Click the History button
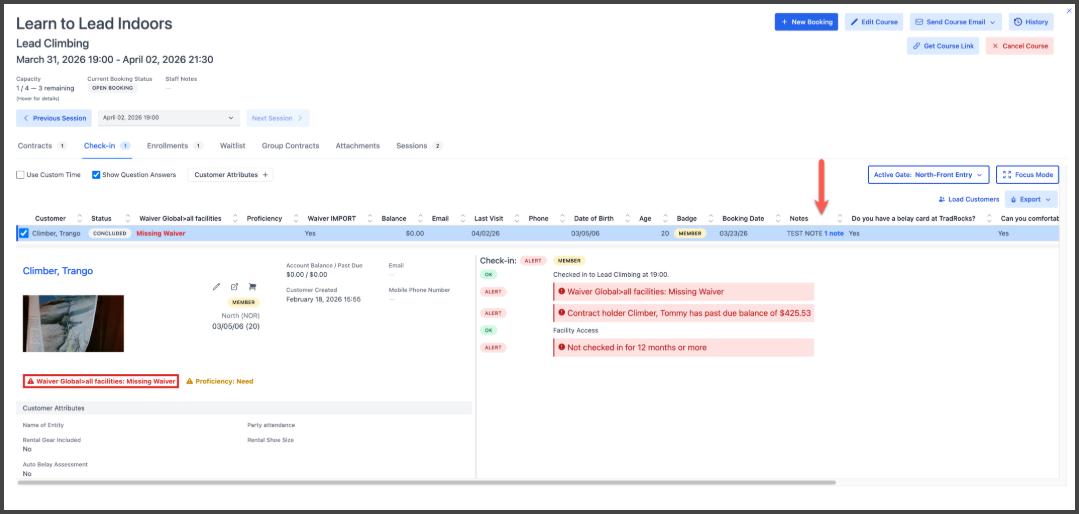This screenshot has height=514, width=1079. coord(1031,22)
